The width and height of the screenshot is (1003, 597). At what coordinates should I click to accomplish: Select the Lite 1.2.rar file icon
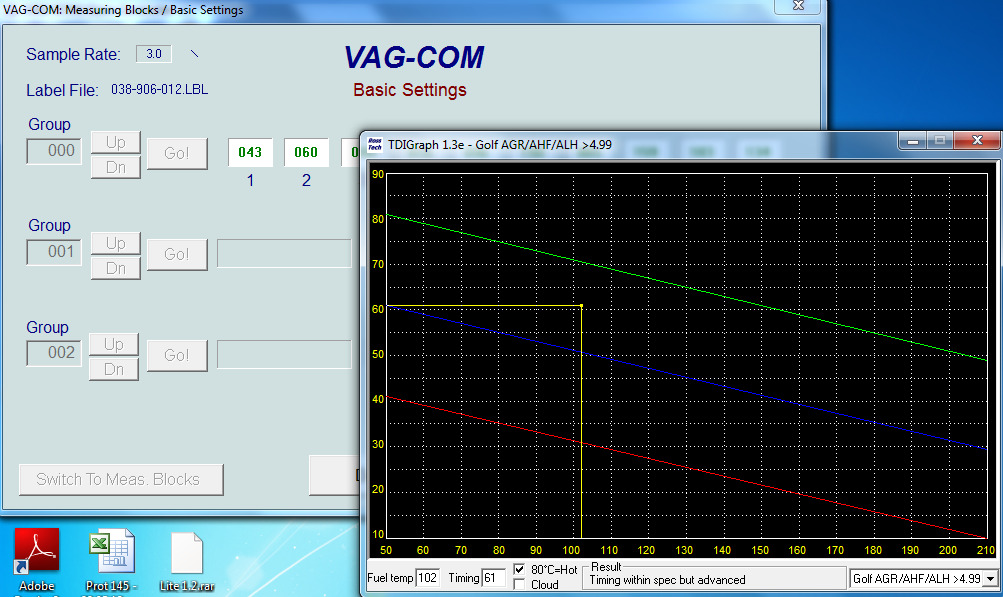pos(186,555)
